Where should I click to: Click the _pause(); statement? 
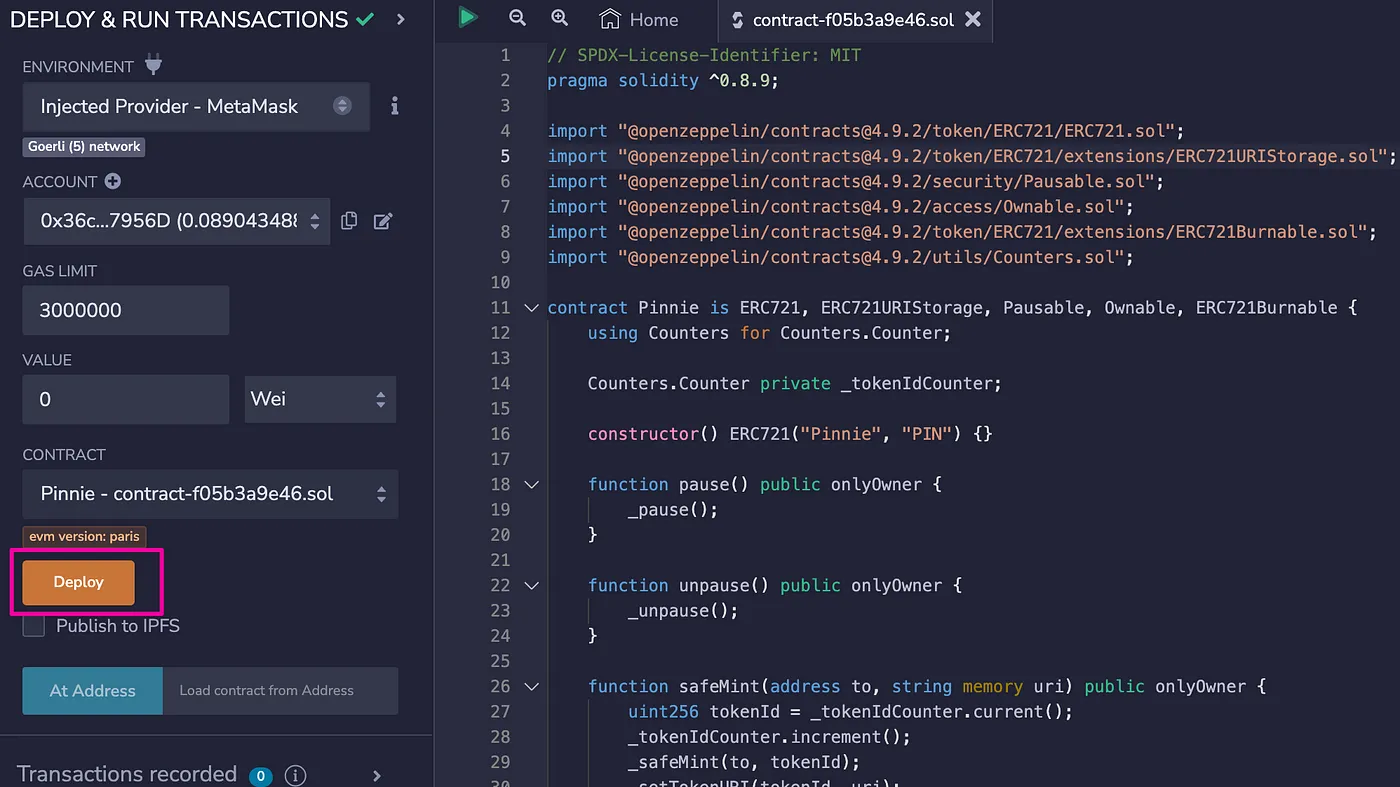point(673,510)
